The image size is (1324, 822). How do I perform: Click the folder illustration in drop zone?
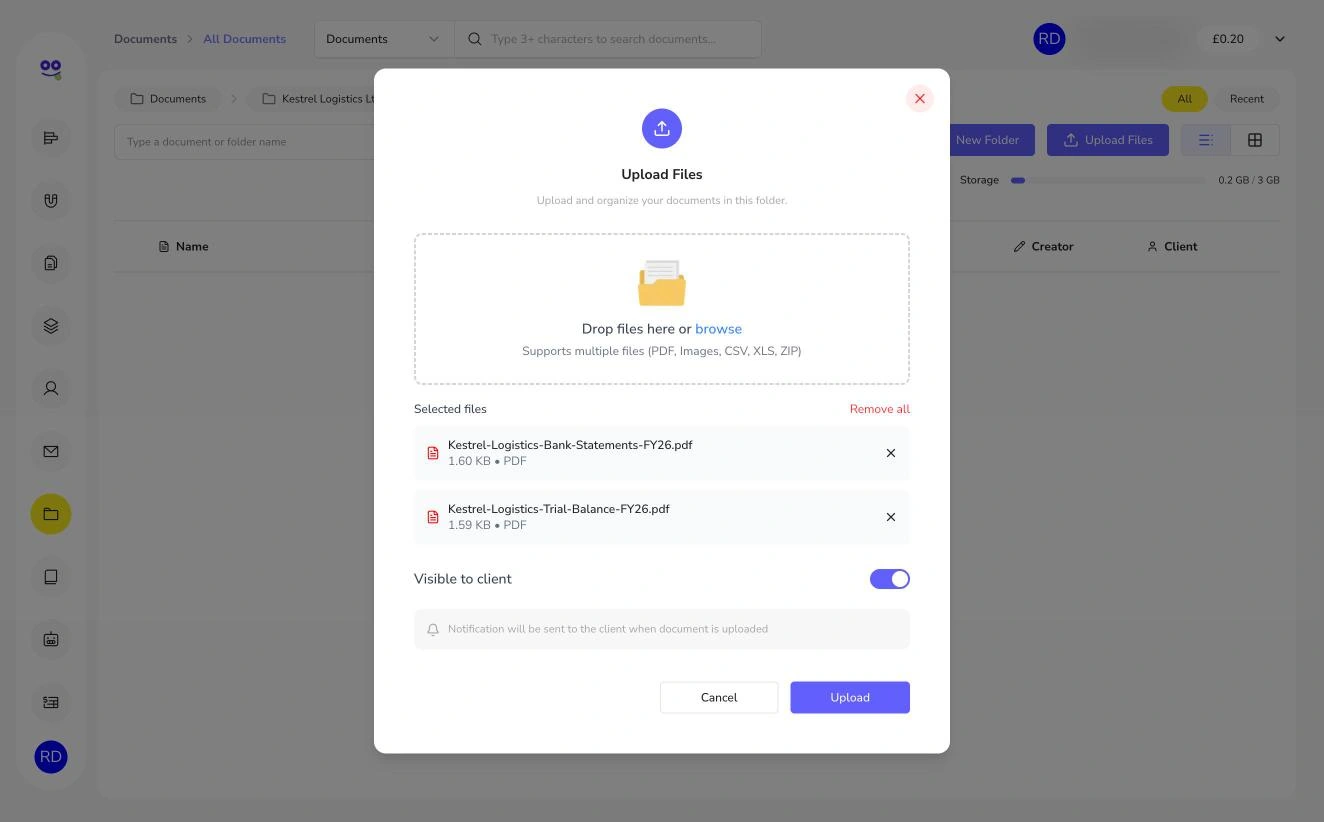pos(662,283)
